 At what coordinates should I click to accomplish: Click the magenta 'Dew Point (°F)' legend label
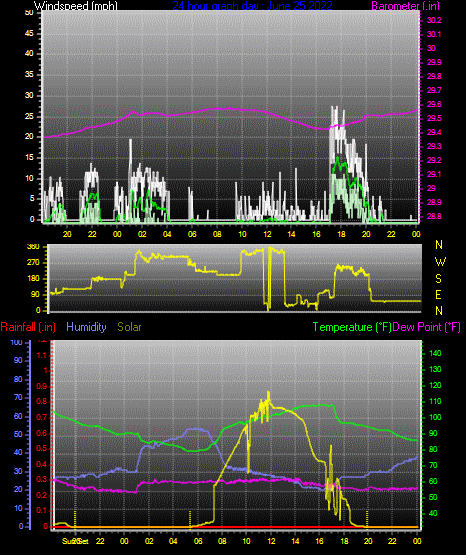point(427,327)
